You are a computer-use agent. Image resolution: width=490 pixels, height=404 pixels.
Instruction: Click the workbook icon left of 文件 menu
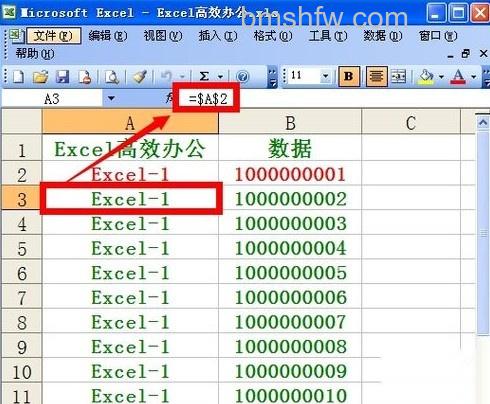(x=15, y=35)
